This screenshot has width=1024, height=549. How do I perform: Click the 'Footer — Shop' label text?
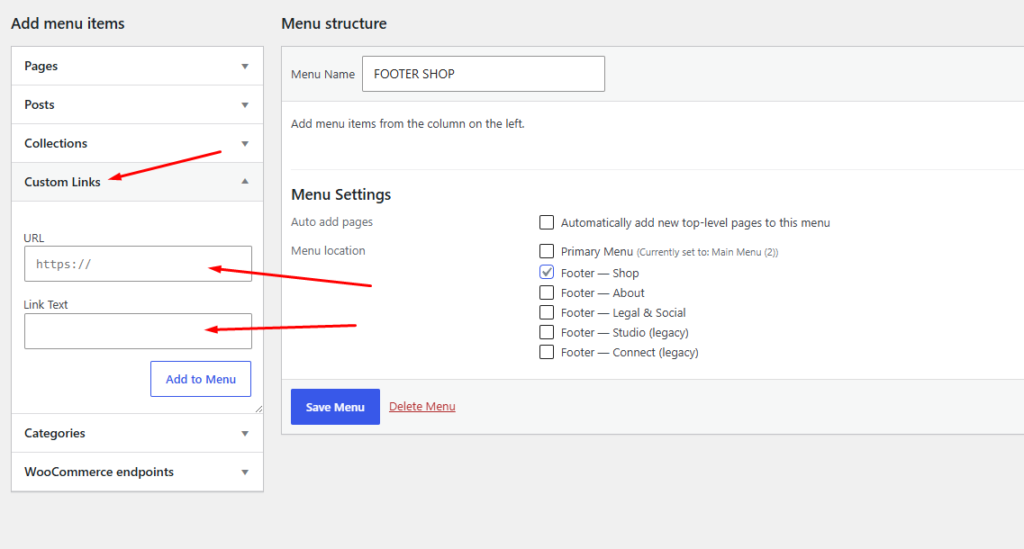[600, 273]
